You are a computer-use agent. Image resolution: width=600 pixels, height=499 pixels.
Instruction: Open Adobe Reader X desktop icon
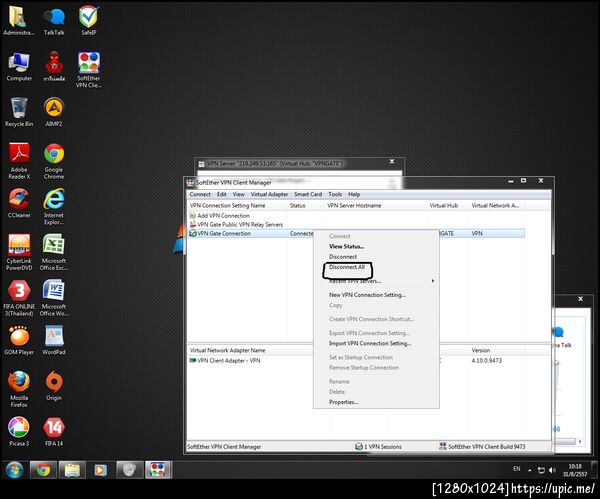point(19,161)
